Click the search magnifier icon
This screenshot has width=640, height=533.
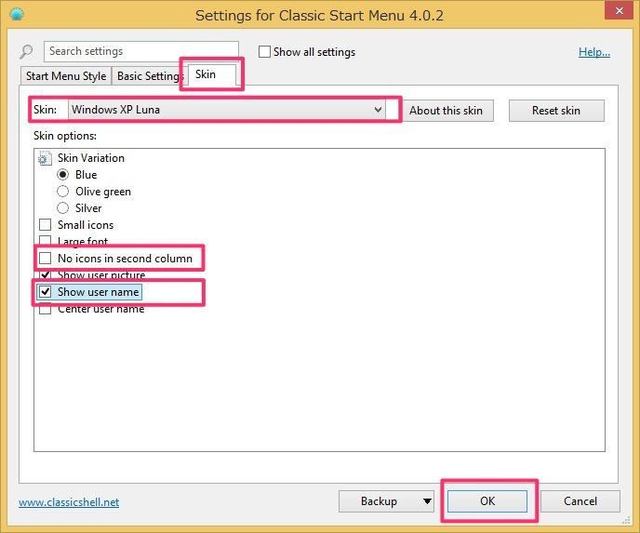tap(27, 52)
